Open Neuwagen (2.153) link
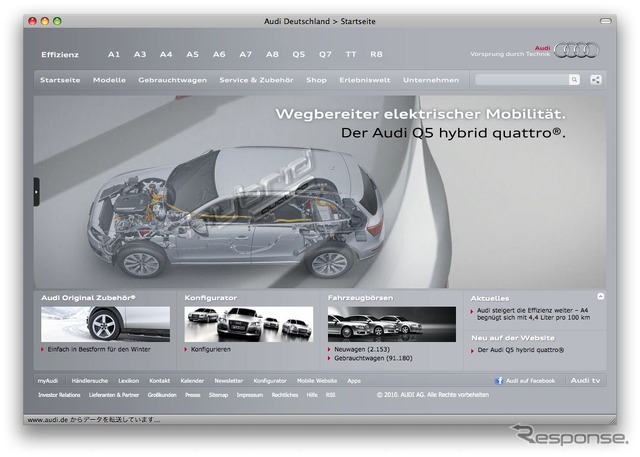The width and height of the screenshot is (640, 457). tap(362, 349)
